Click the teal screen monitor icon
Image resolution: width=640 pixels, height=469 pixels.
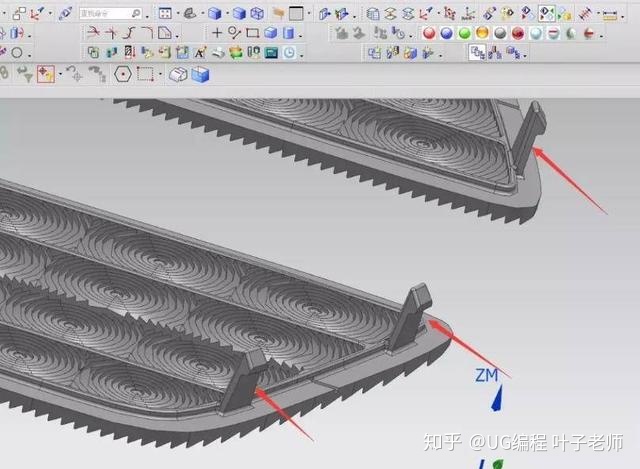click(x=271, y=53)
